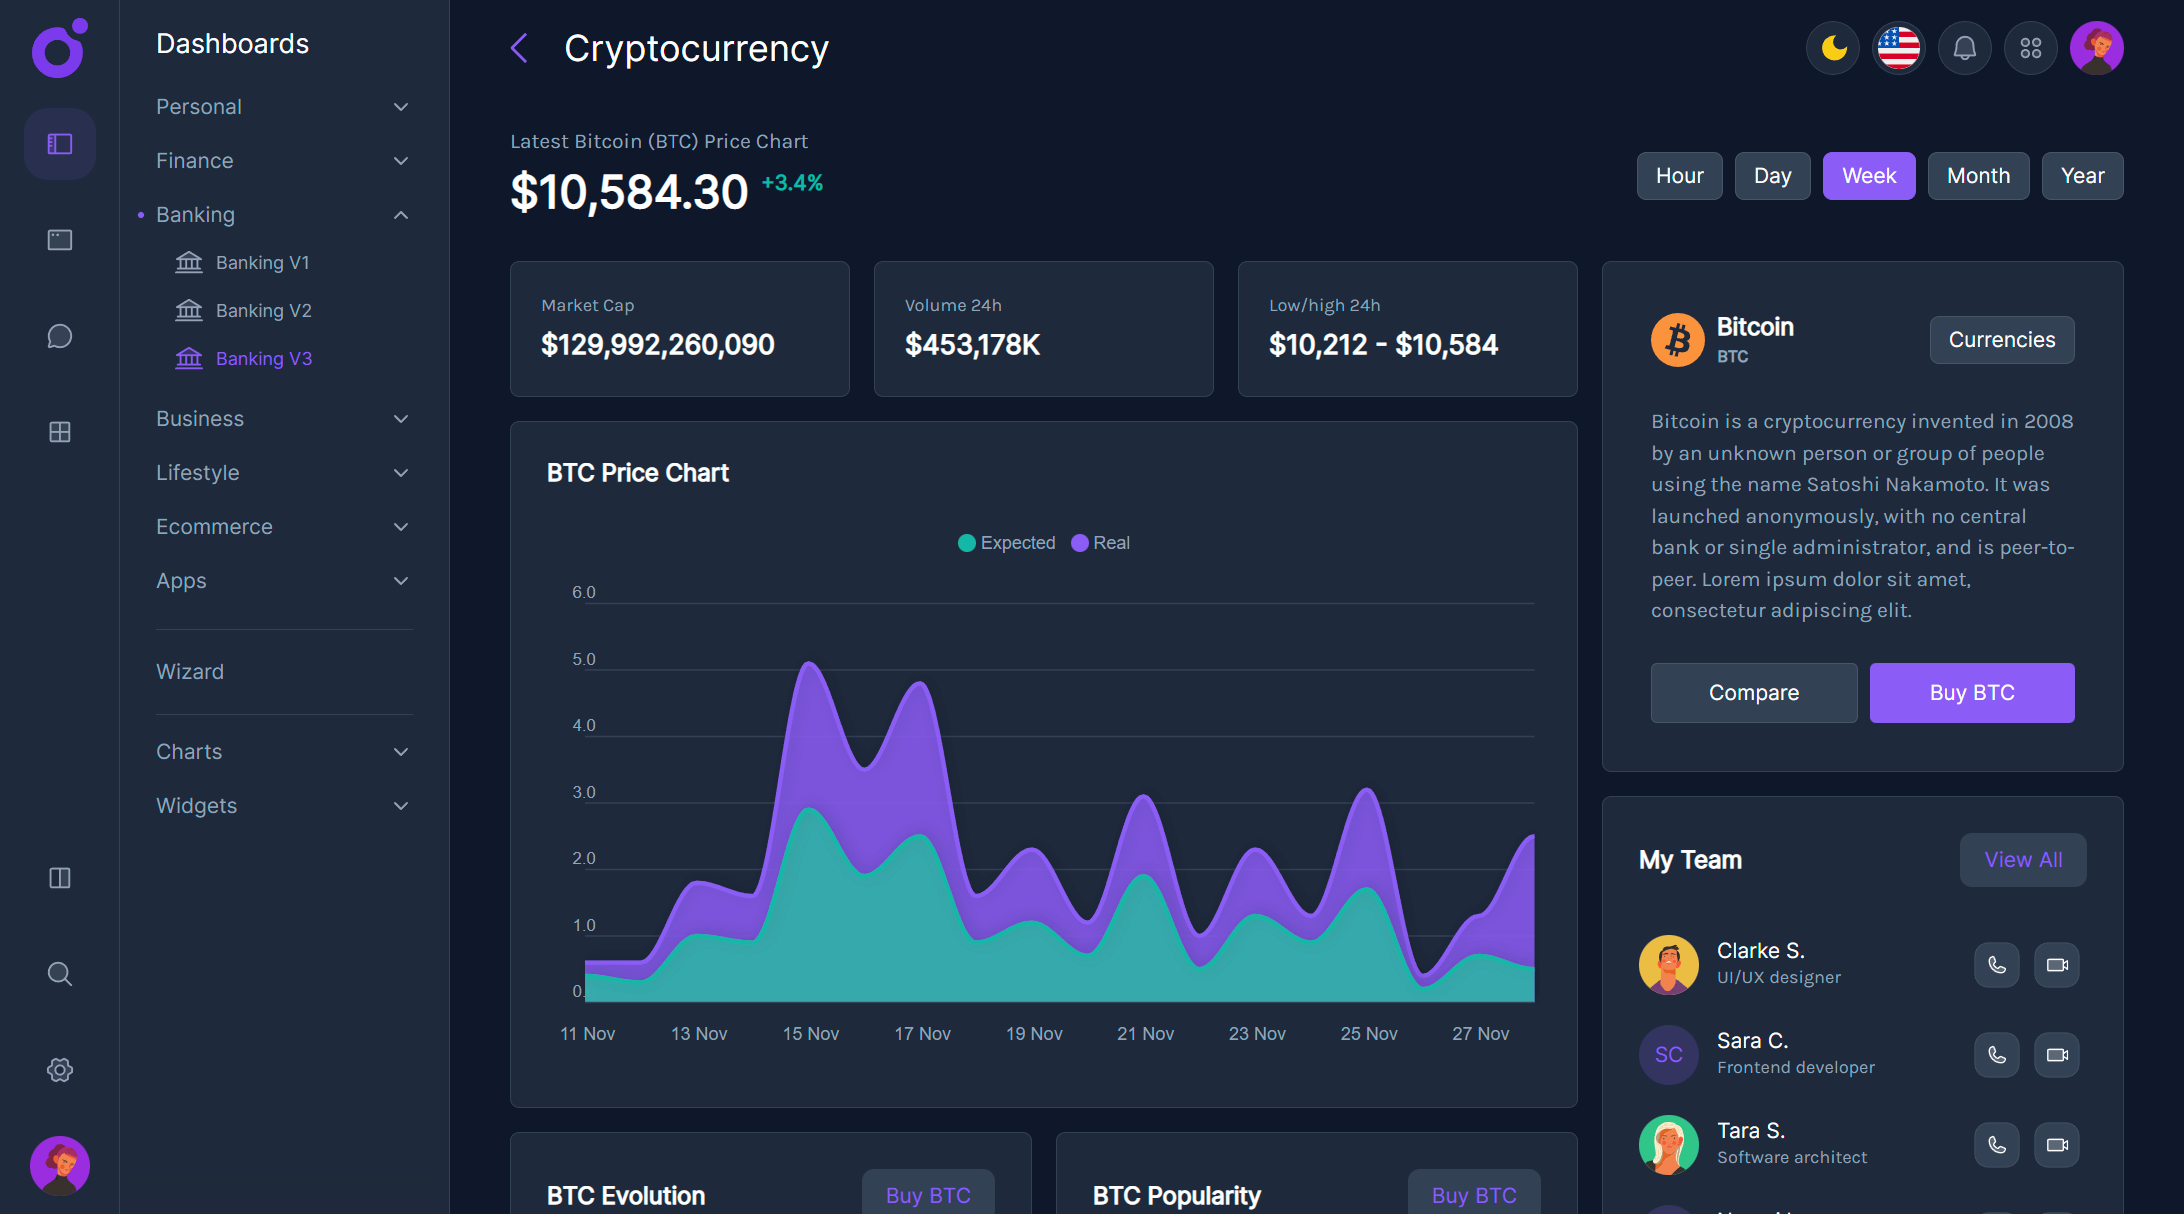Open notifications bell icon
The image size is (2184, 1214).
pyautogui.click(x=1964, y=47)
